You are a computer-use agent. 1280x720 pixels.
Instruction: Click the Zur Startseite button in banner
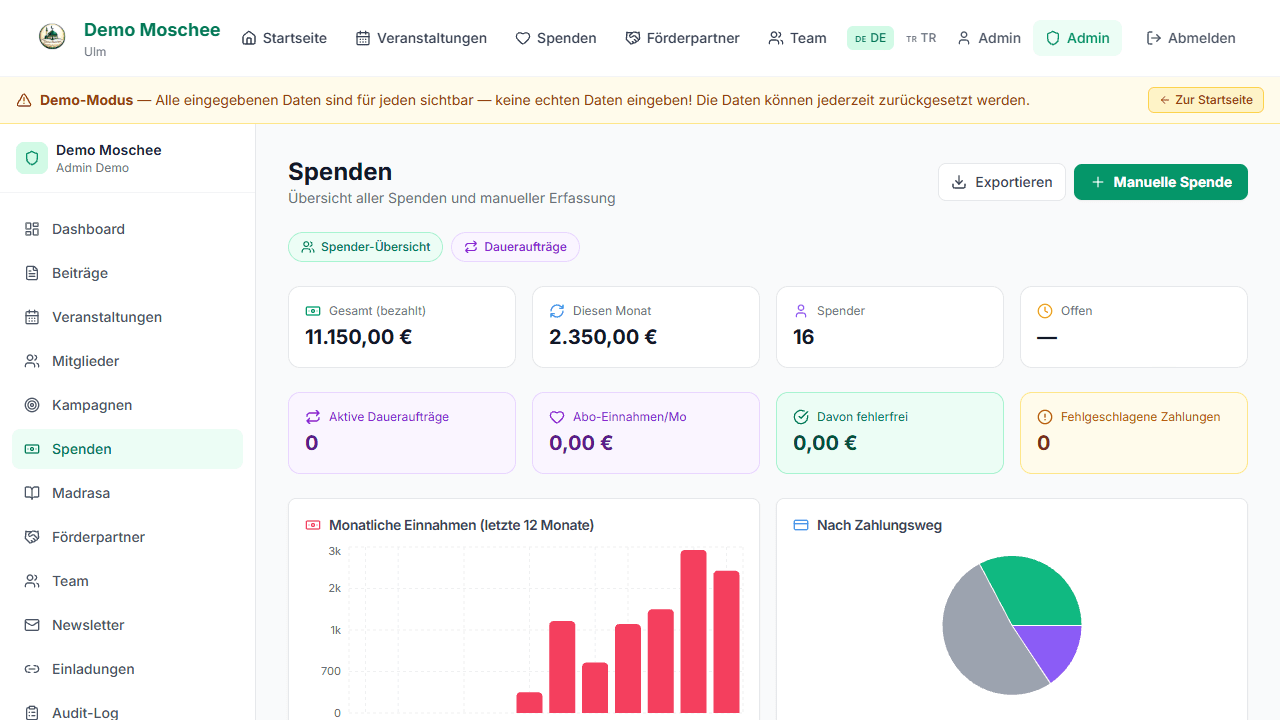pyautogui.click(x=1206, y=100)
